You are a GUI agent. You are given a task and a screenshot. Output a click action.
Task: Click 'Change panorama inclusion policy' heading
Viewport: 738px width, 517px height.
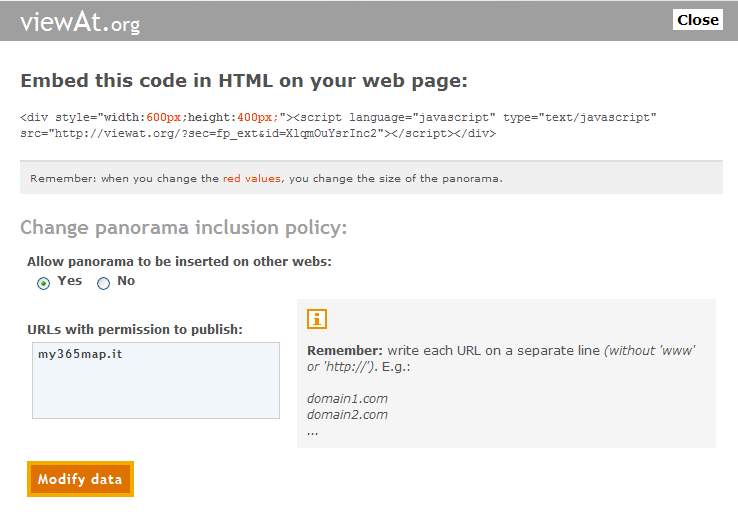[183, 228]
